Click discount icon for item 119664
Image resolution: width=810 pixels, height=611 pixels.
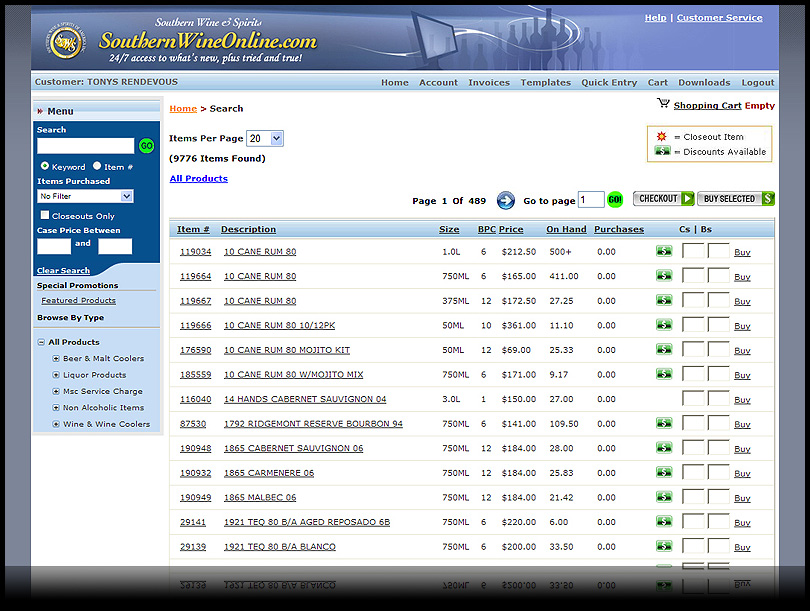(x=664, y=276)
